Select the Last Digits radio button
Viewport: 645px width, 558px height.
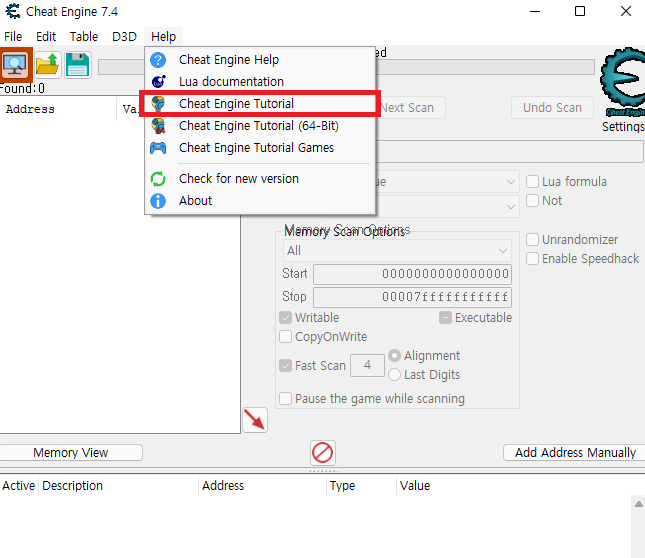tap(394, 375)
